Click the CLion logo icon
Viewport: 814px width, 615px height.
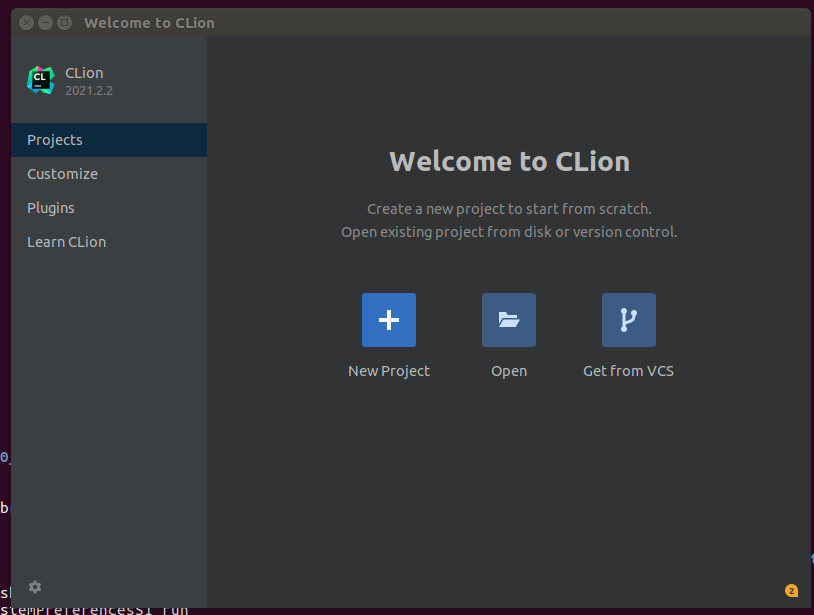(x=41, y=80)
